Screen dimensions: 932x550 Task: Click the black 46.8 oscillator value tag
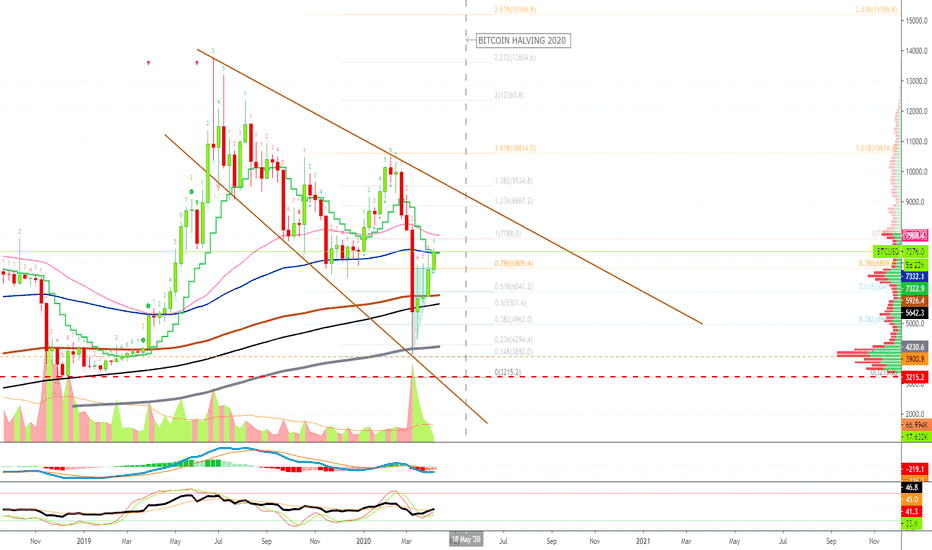[912, 487]
